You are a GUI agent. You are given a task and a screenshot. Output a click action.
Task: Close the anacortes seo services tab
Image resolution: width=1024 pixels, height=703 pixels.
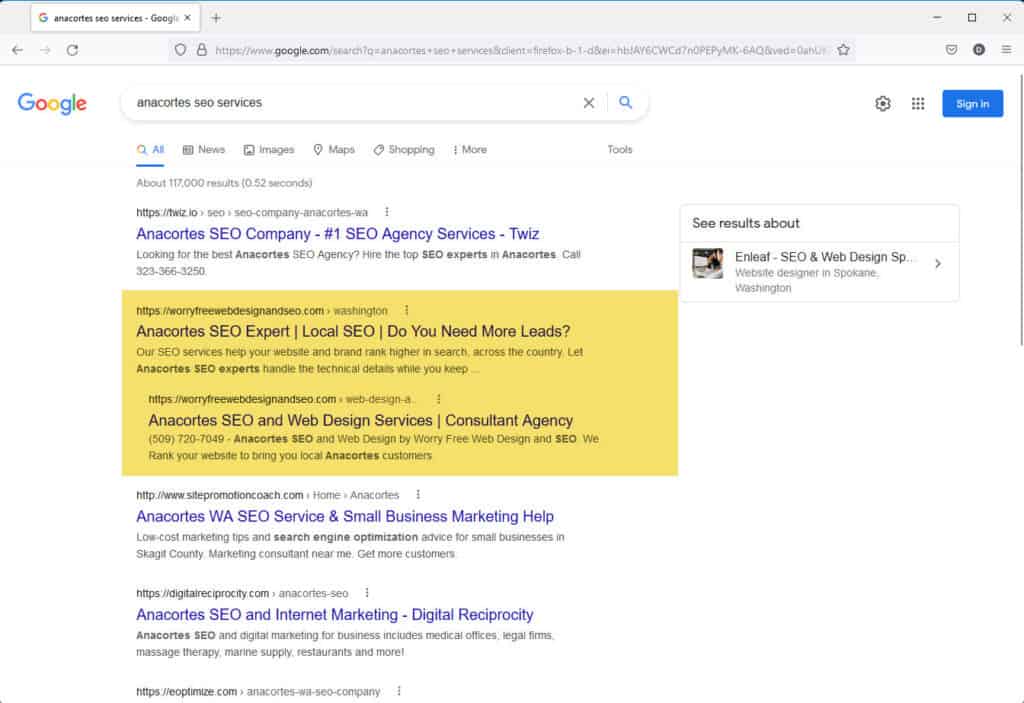click(187, 18)
